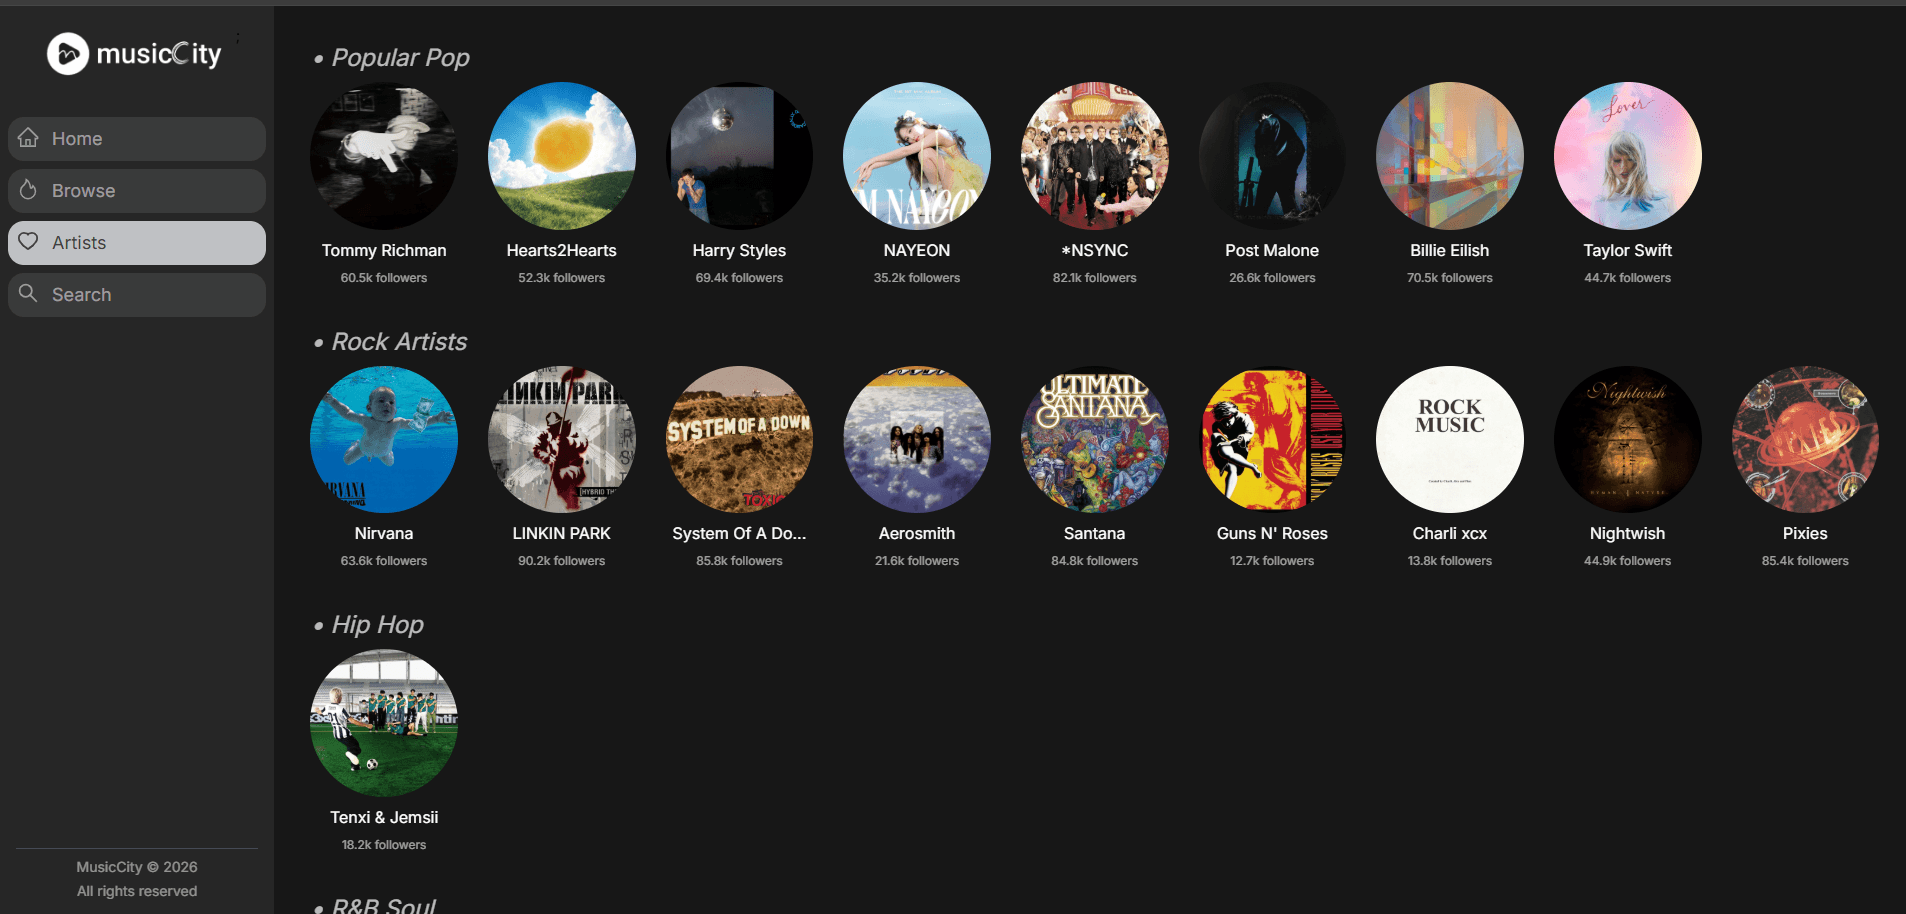Click the NAYEON name link
Screen dimensions: 1906x914
(917, 250)
